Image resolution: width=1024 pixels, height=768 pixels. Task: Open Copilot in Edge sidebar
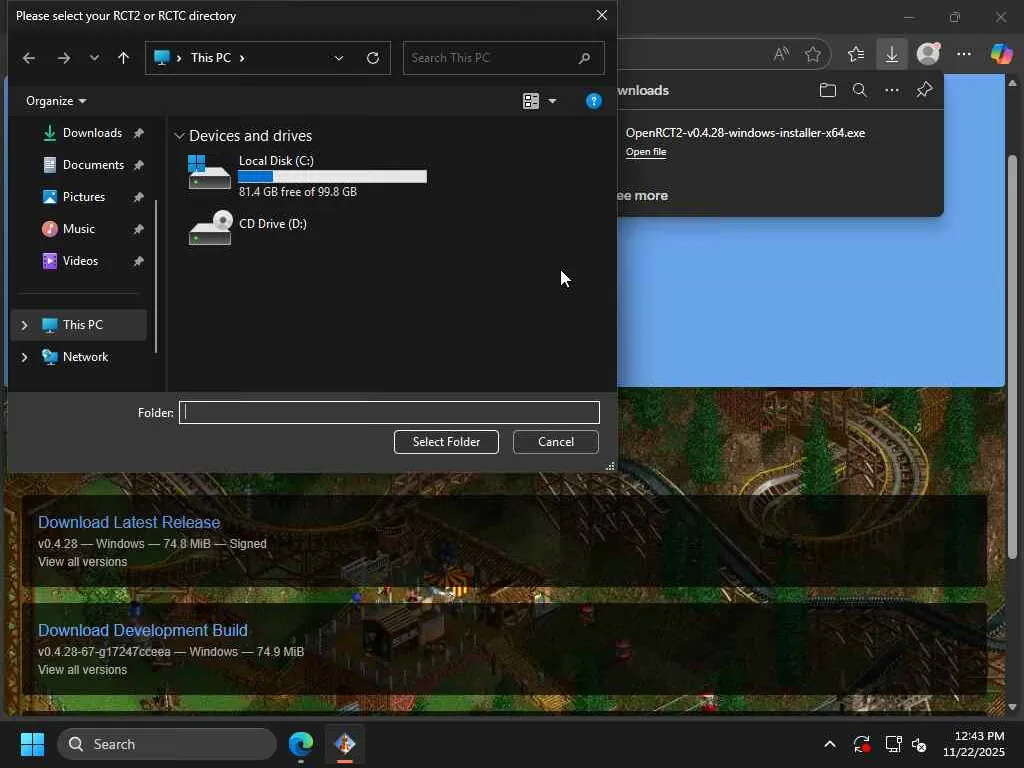[x=1001, y=54]
